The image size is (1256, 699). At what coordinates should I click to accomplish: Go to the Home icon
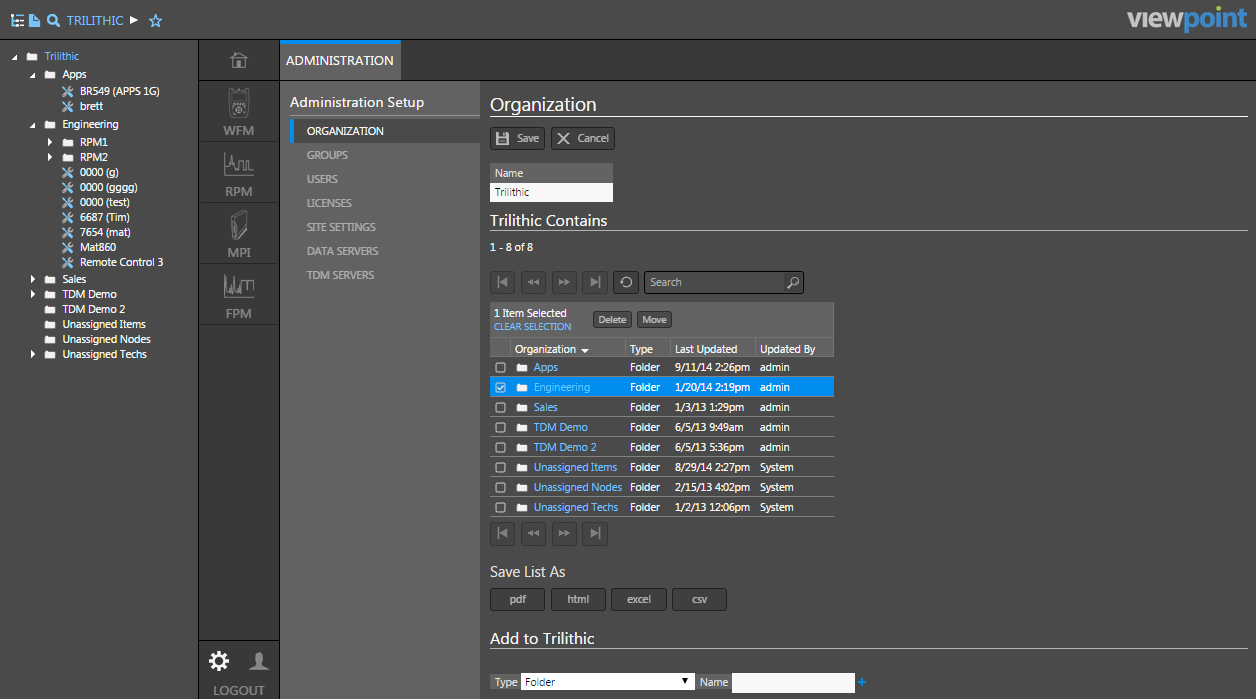click(239, 60)
